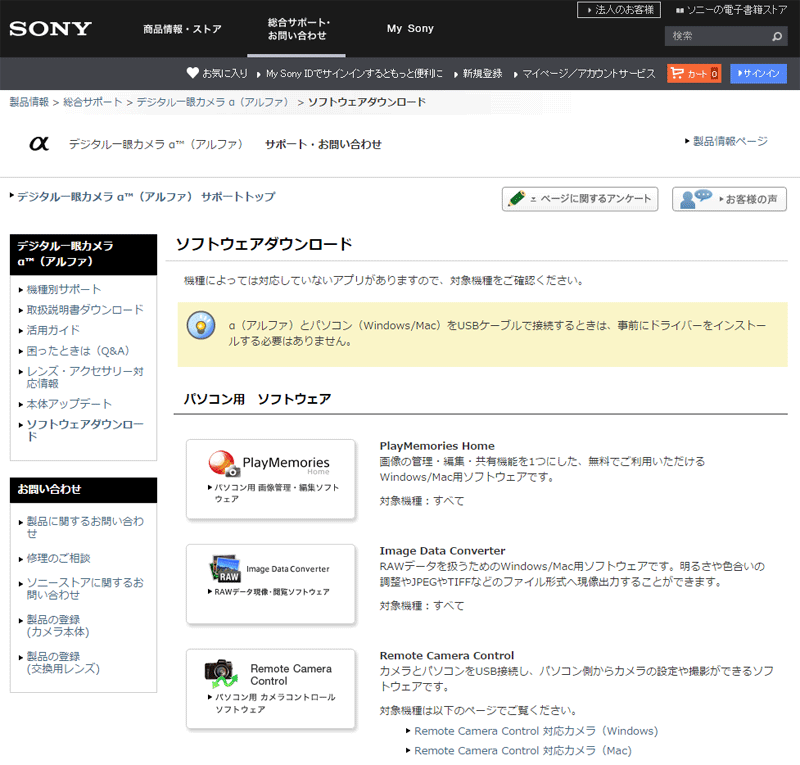Image resolution: width=800 pixels, height=765 pixels.
Task: Click 法人のお客様 button
Action: 619,10
